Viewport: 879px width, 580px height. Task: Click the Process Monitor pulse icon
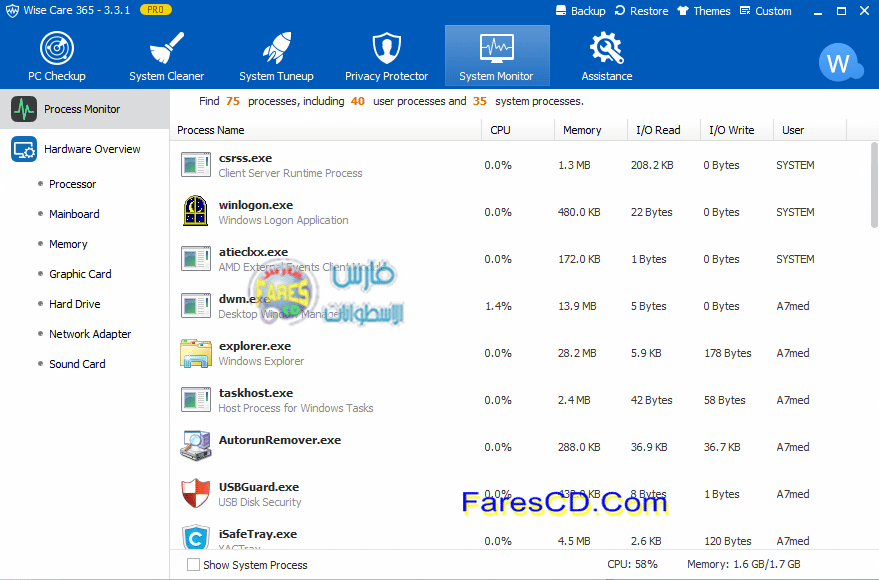point(24,109)
